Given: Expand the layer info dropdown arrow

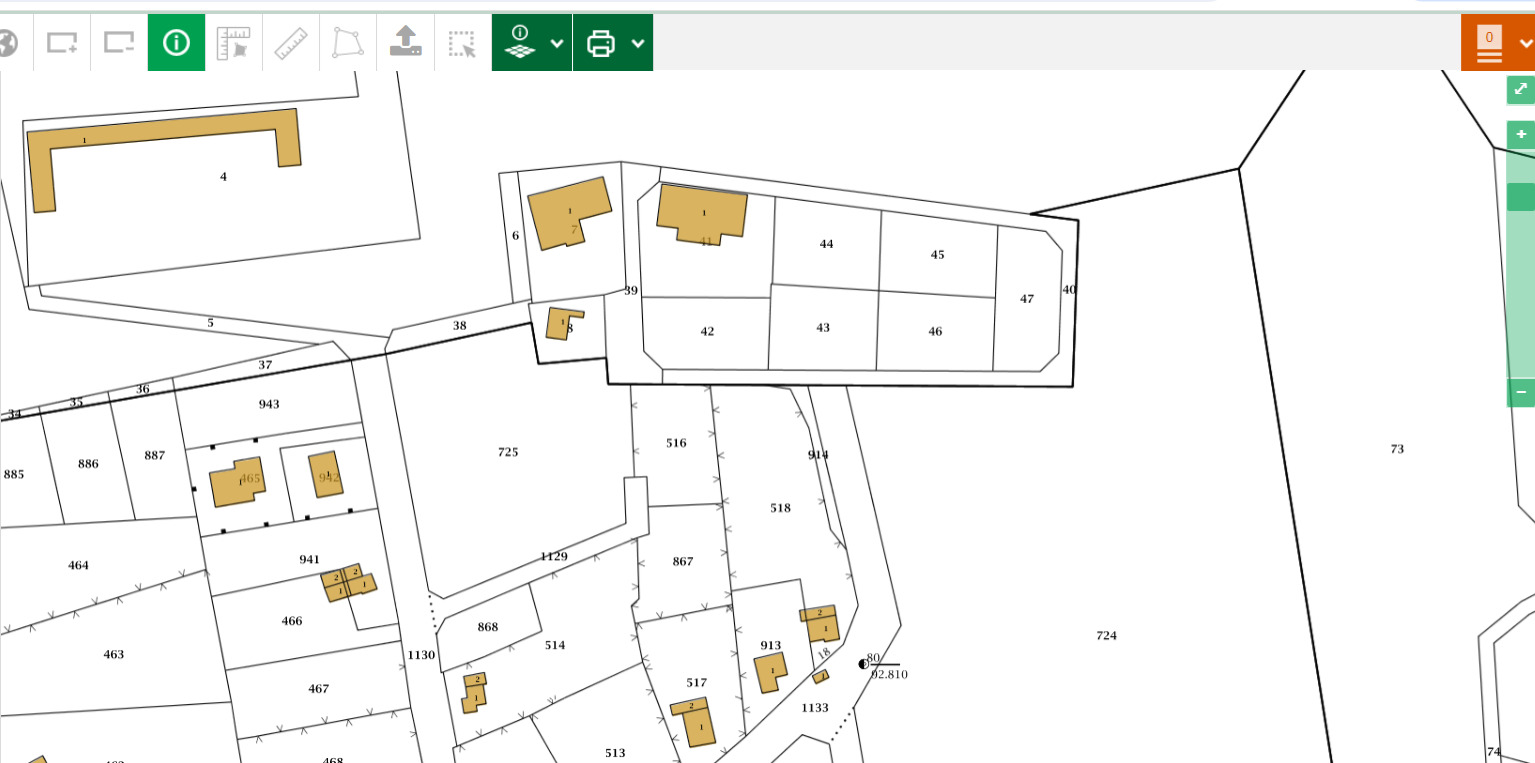Looking at the screenshot, I should [x=557, y=43].
